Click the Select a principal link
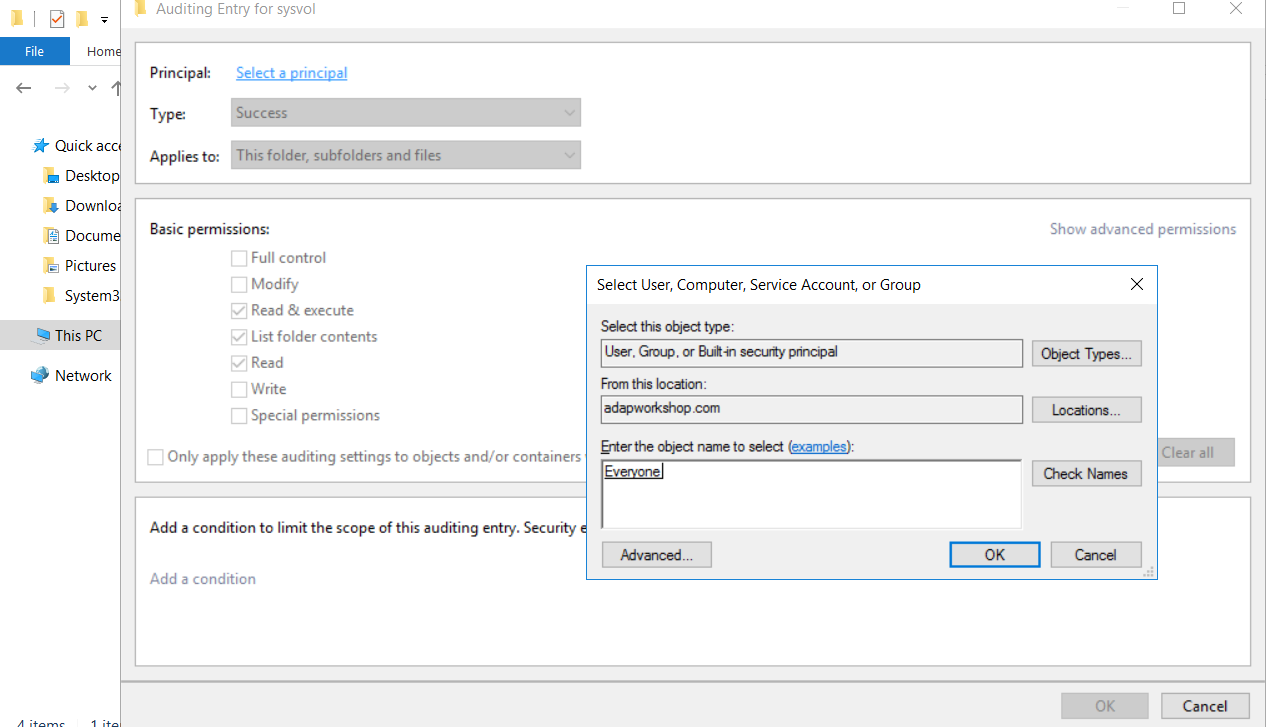This screenshot has height=727, width=1266. pos(291,72)
